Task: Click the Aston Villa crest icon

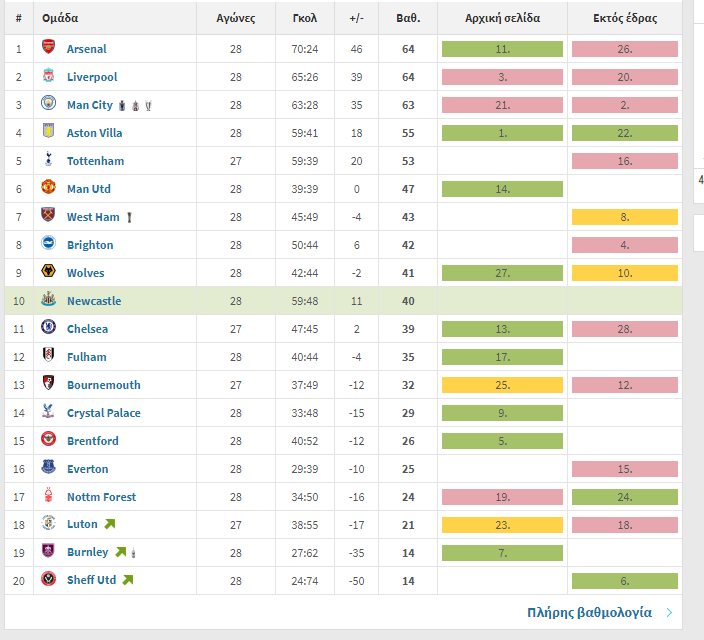Action: click(x=48, y=132)
